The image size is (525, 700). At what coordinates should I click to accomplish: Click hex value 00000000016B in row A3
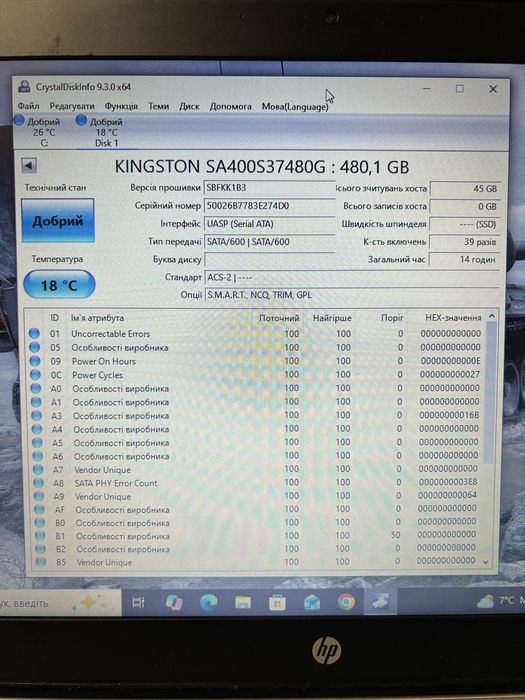tap(449, 415)
